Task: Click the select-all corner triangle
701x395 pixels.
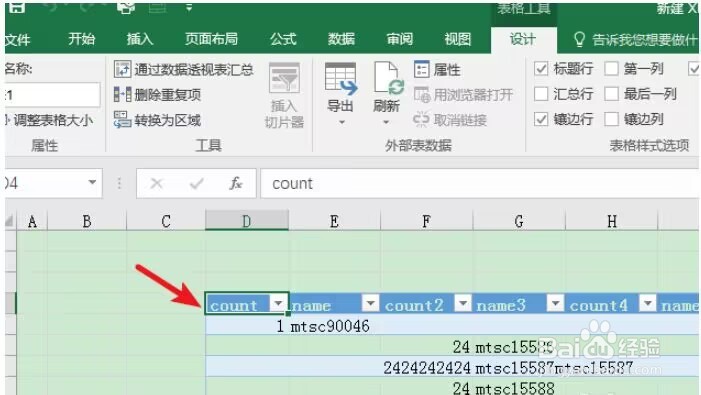Action: pos(9,220)
